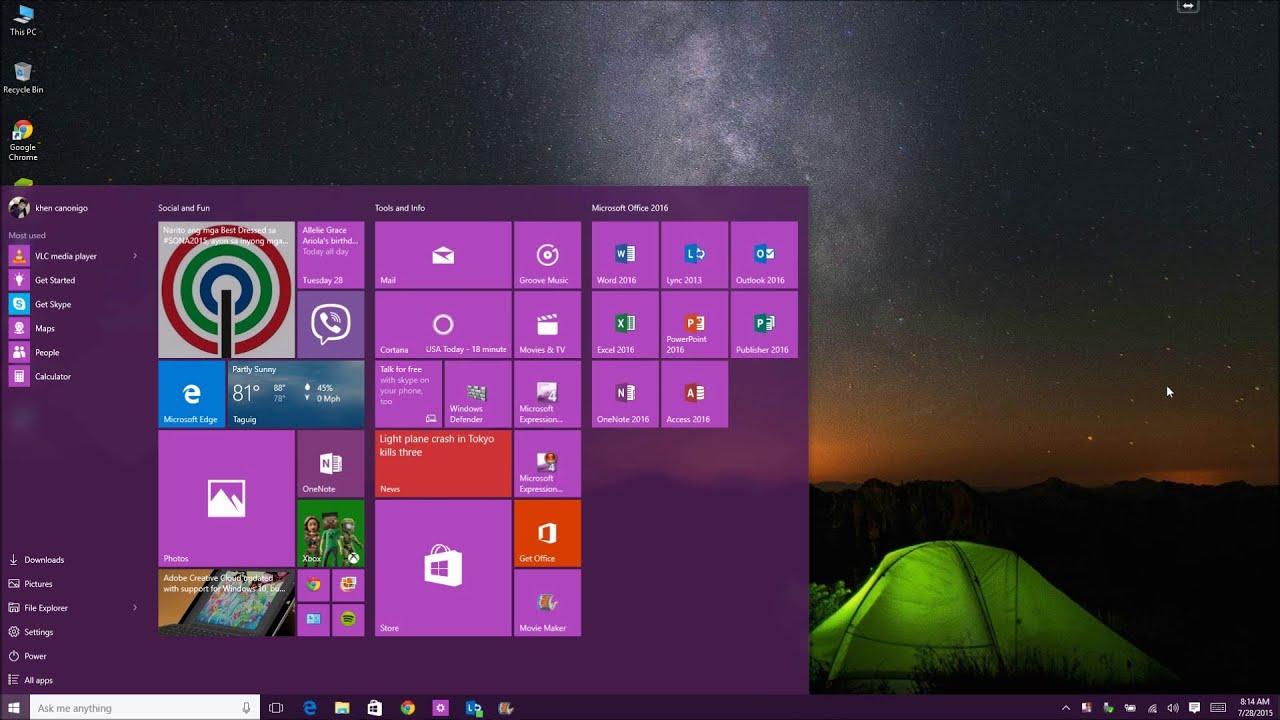This screenshot has height=720, width=1280.
Task: Open the Mail tile
Action: point(443,255)
